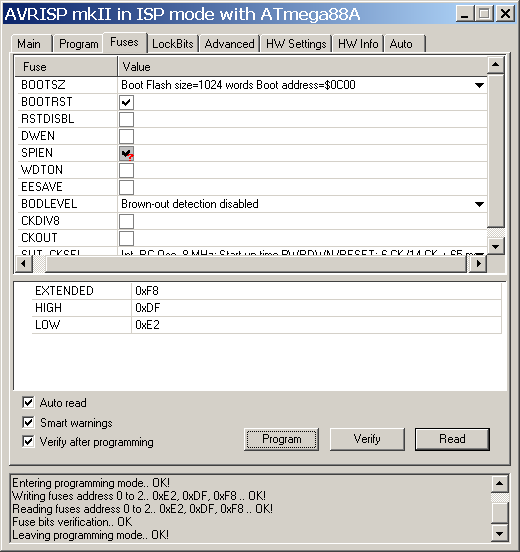Screen dimensions: 520x552
Task: Switch to the Main tab
Action: tap(32, 44)
